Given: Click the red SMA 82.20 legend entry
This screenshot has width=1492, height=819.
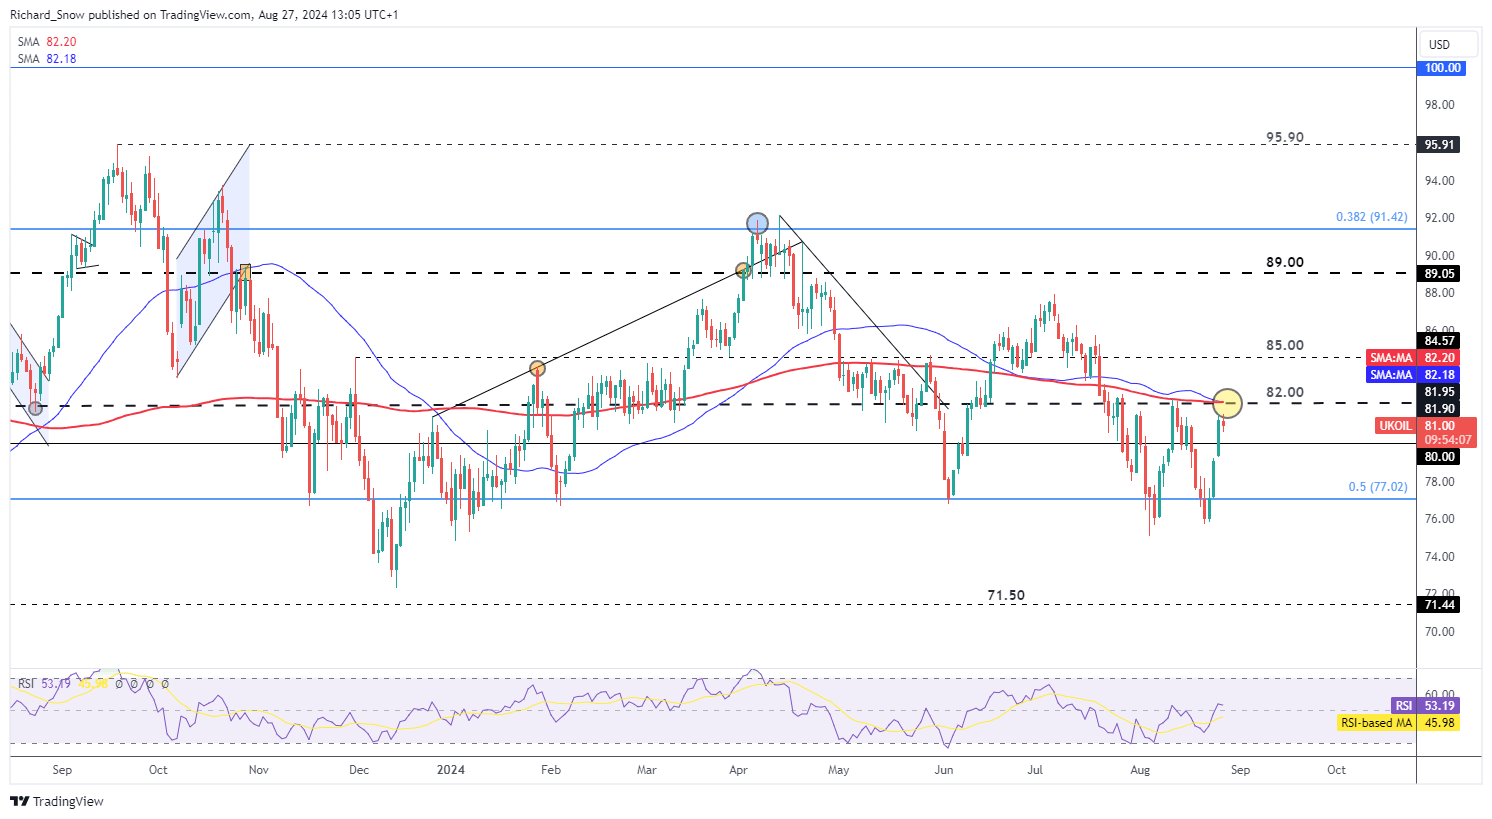Looking at the screenshot, I should tap(47, 42).
